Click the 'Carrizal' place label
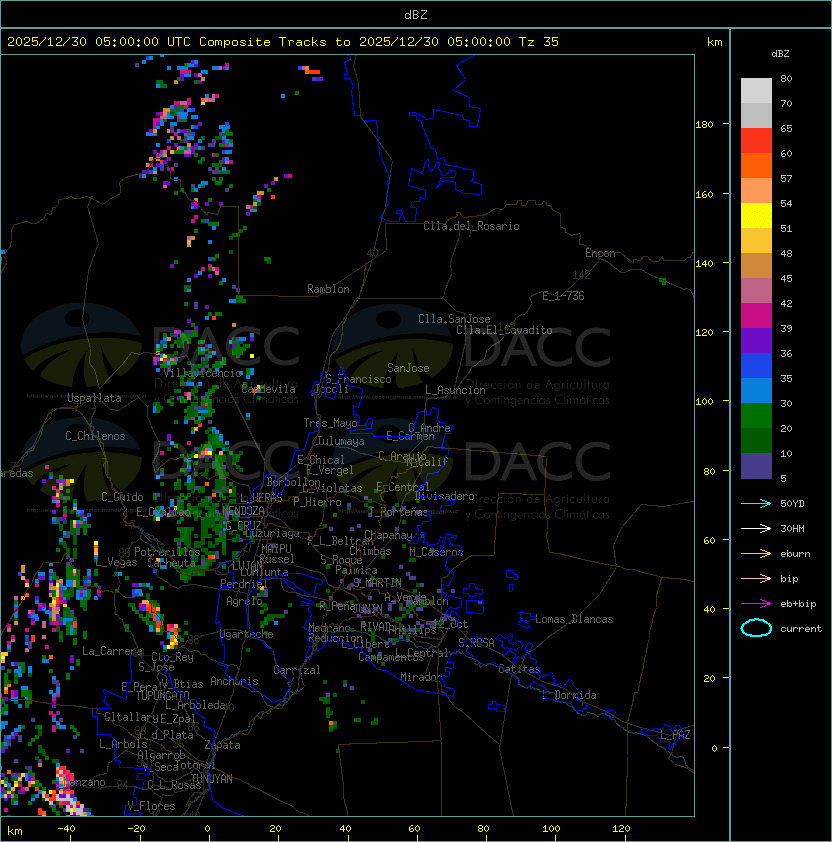The image size is (832, 842). coord(296,670)
